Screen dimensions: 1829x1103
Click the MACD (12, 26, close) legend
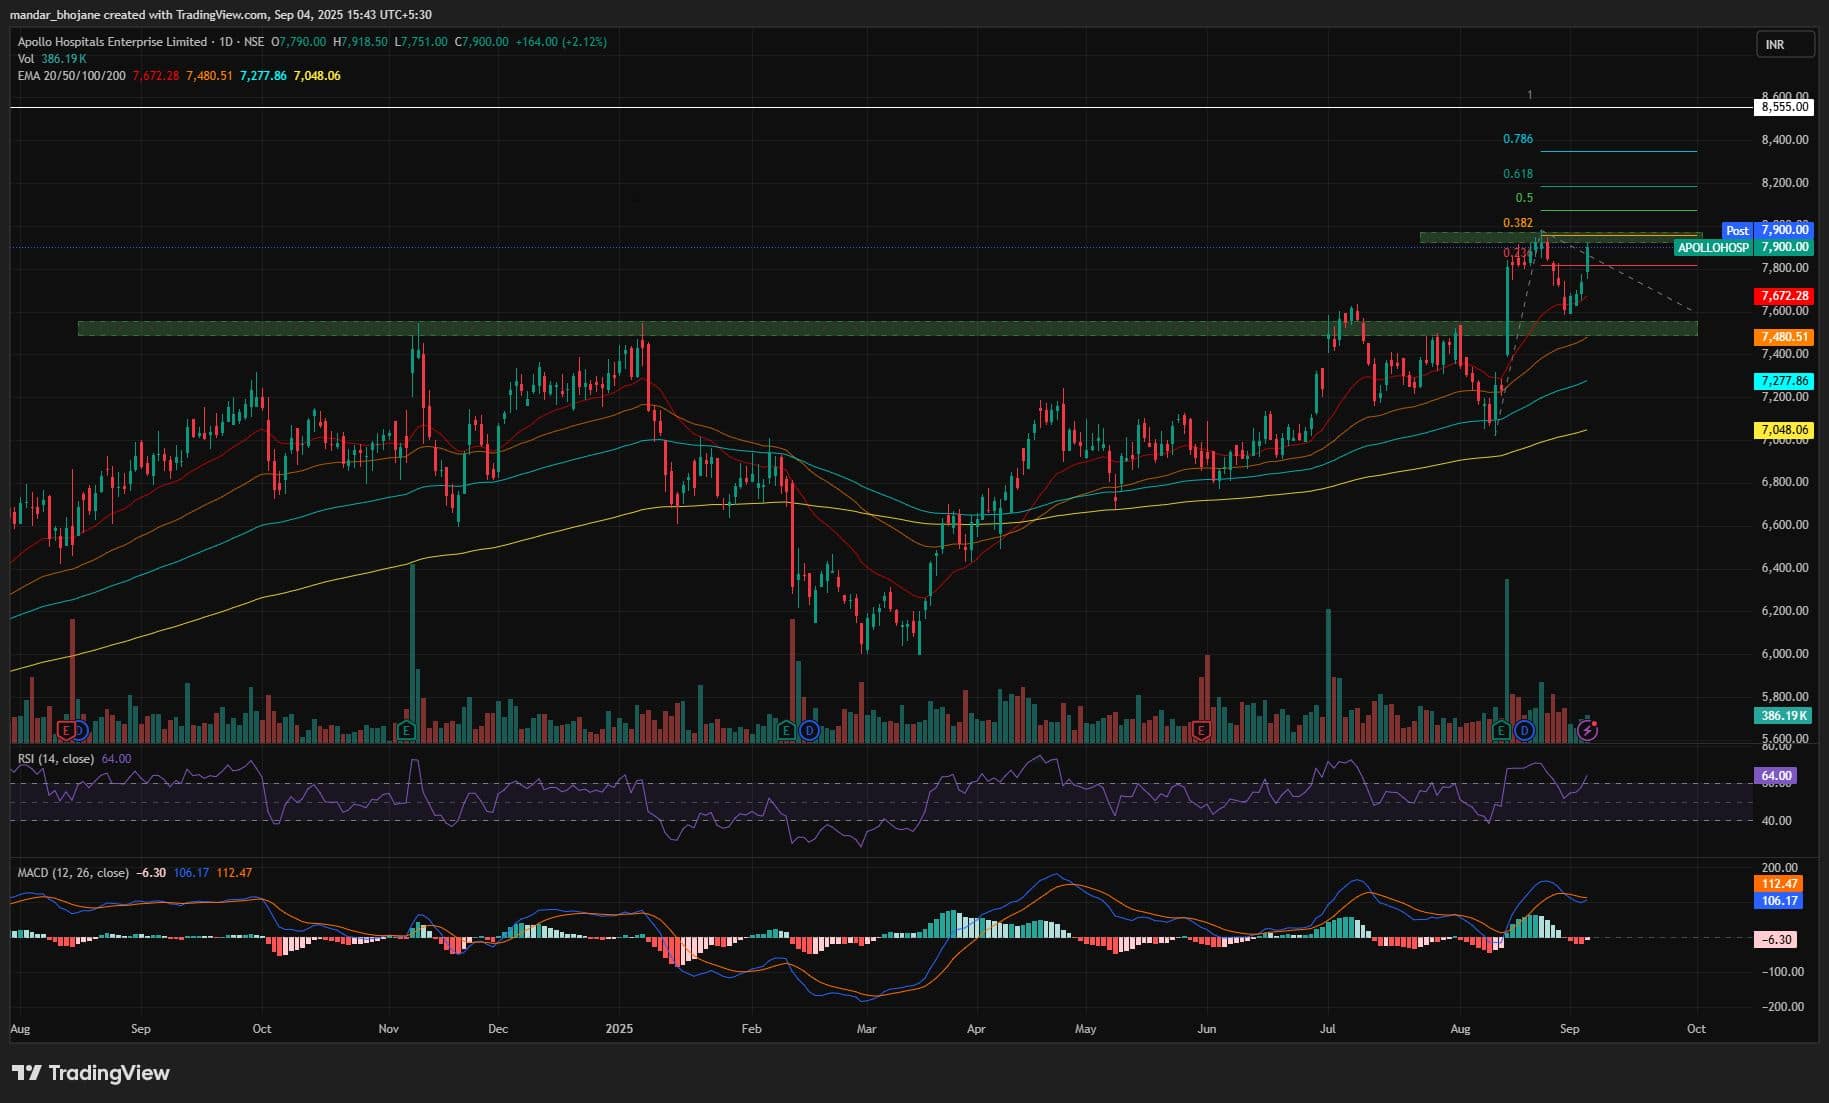click(73, 873)
